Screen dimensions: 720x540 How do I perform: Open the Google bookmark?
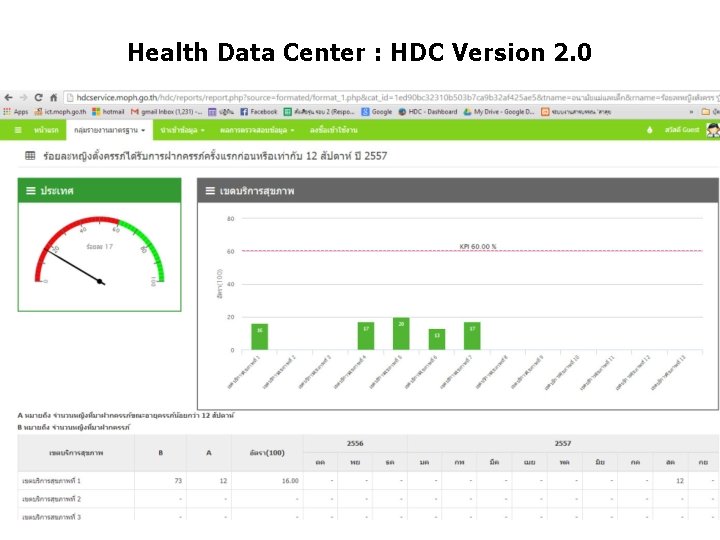(x=377, y=112)
